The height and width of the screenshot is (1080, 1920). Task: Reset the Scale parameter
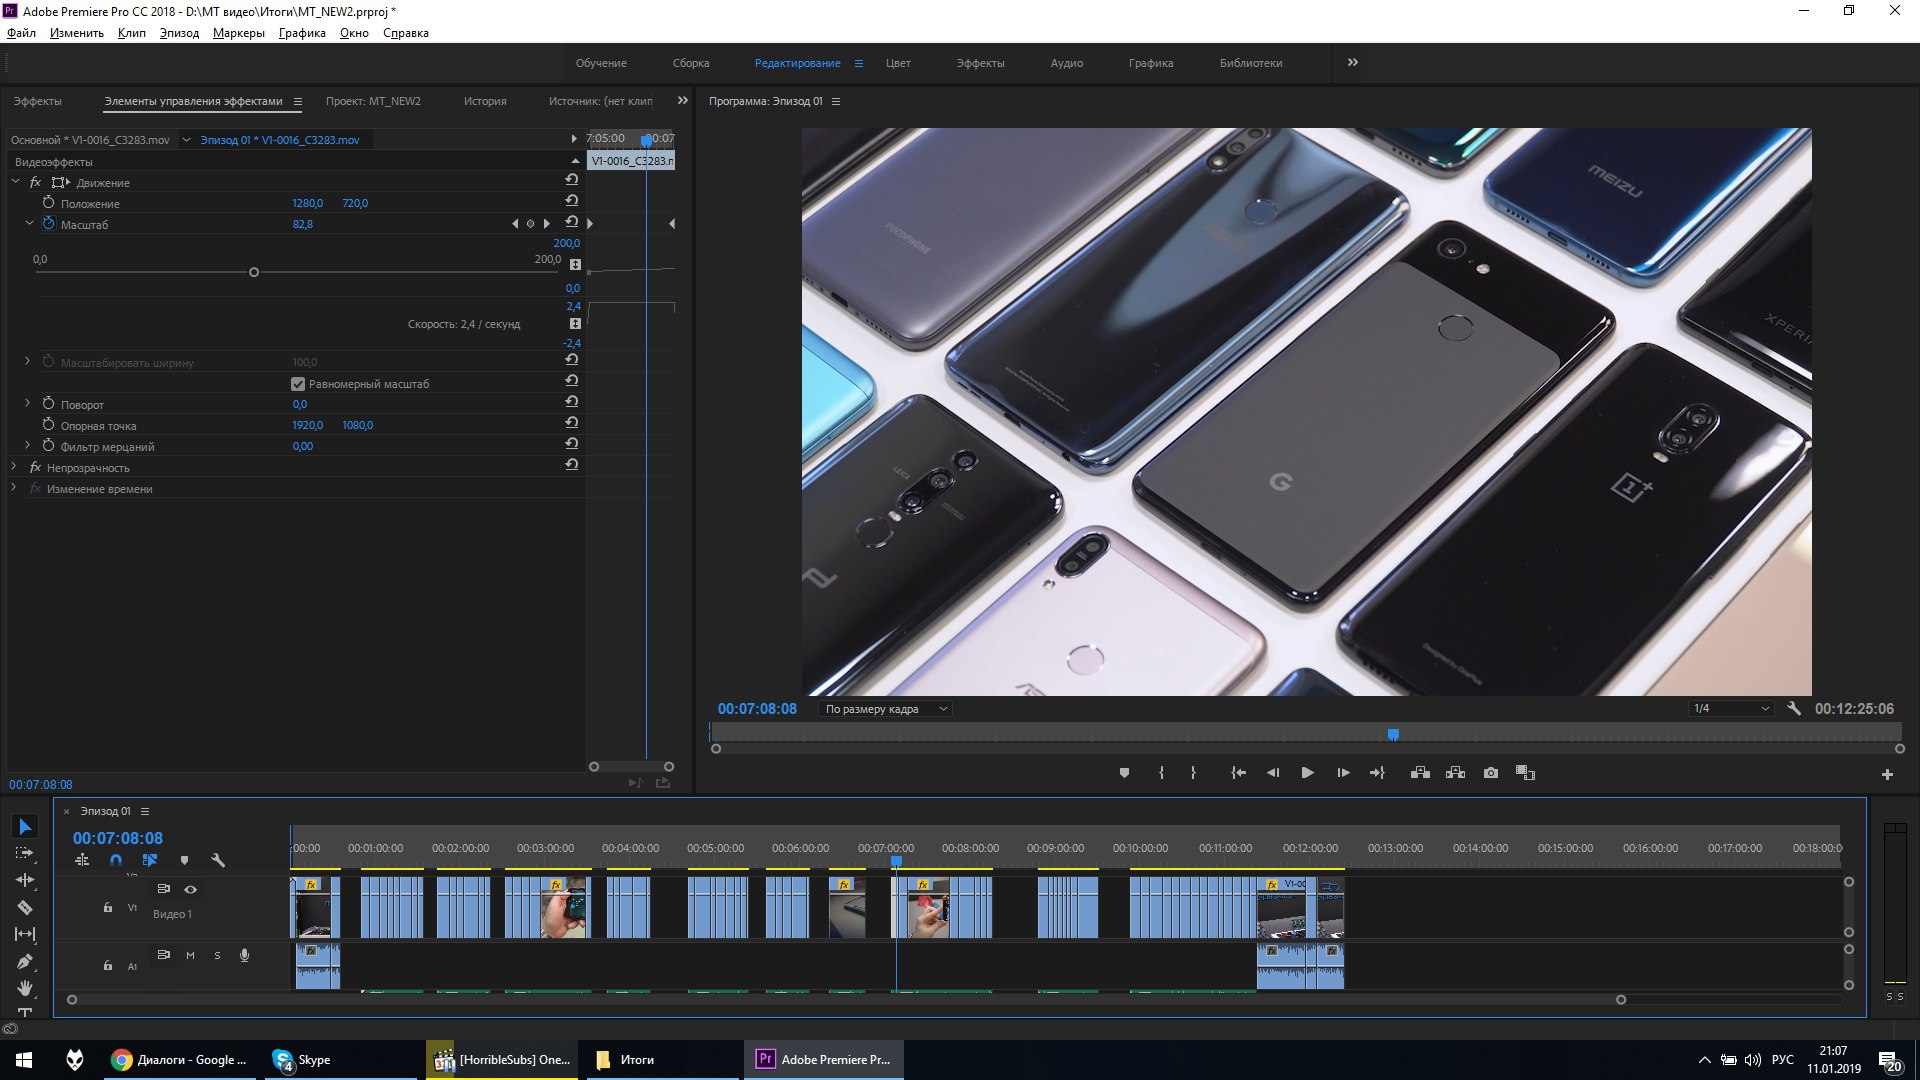[572, 222]
